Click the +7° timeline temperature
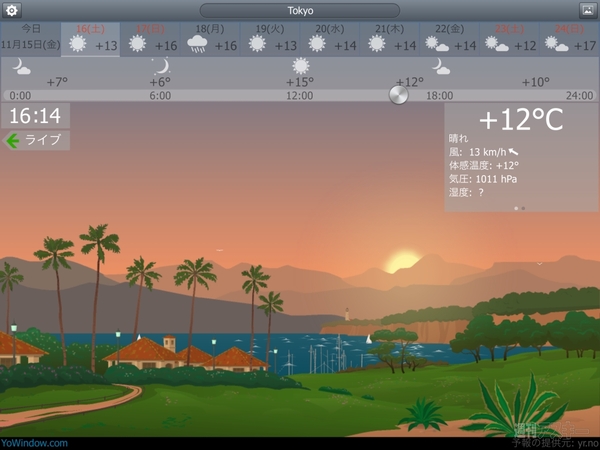Image resolution: width=600 pixels, height=450 pixels. point(57,82)
